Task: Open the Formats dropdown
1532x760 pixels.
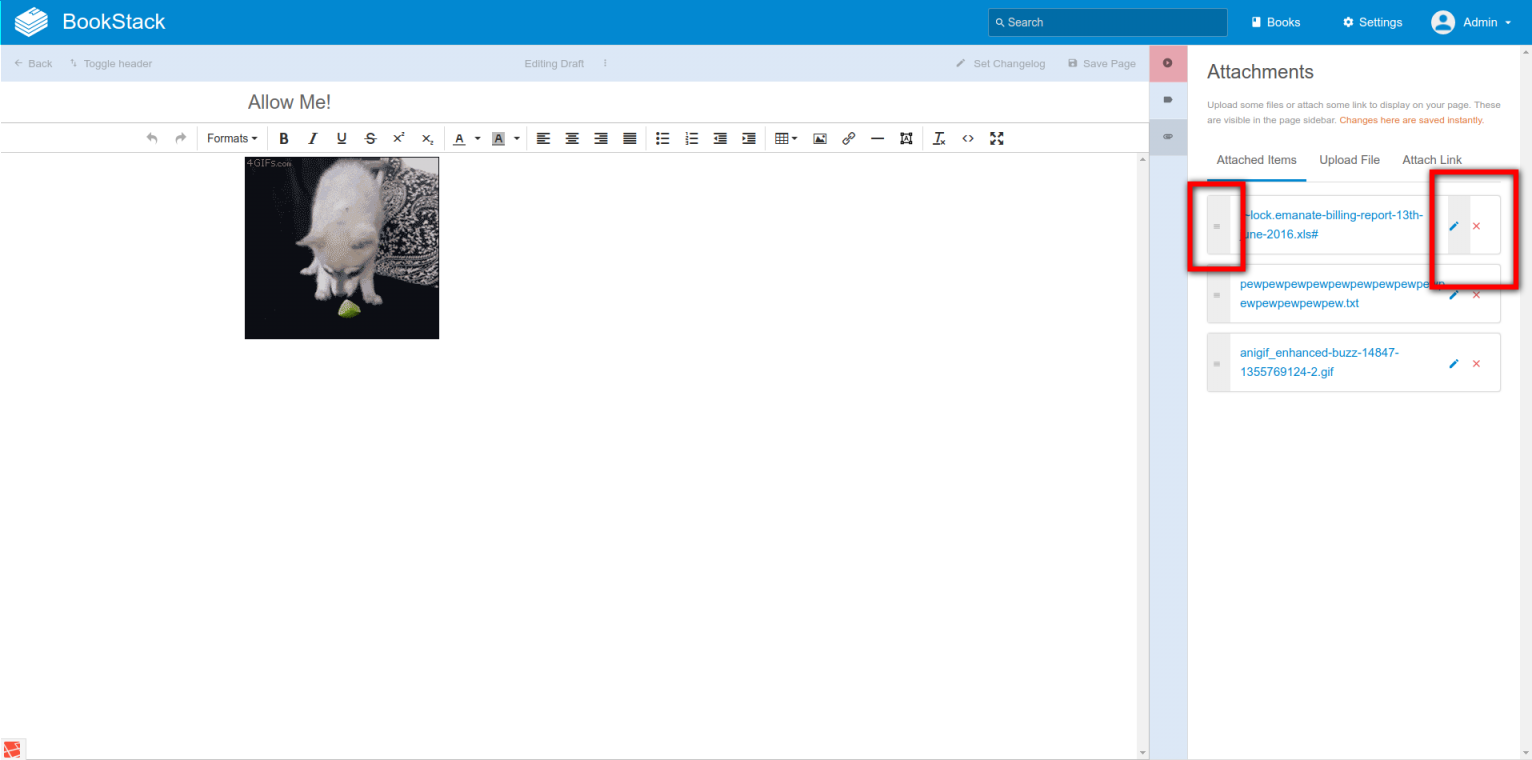Action: 231,138
